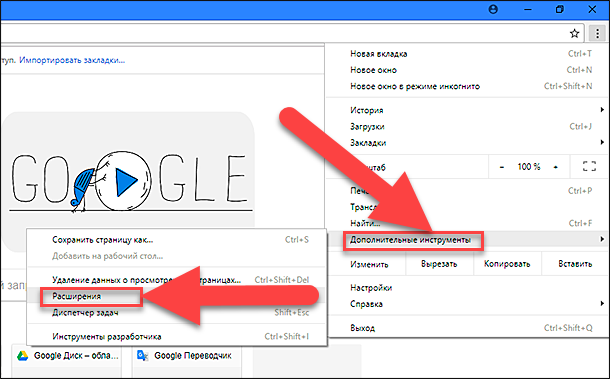Open Расширения from the submenu

[x=177, y=296]
